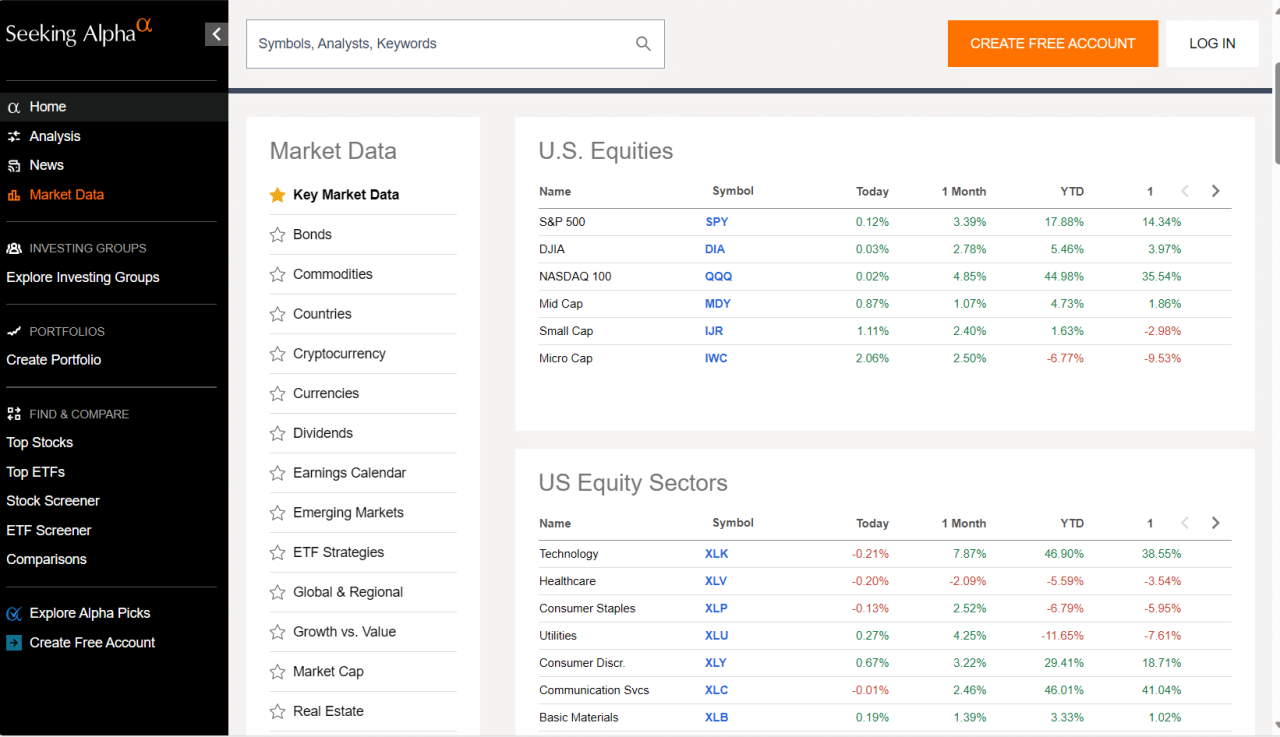Viewport: 1280px width, 737px height.
Task: Click the CREATE FREE ACCOUNT button
Action: (1053, 44)
